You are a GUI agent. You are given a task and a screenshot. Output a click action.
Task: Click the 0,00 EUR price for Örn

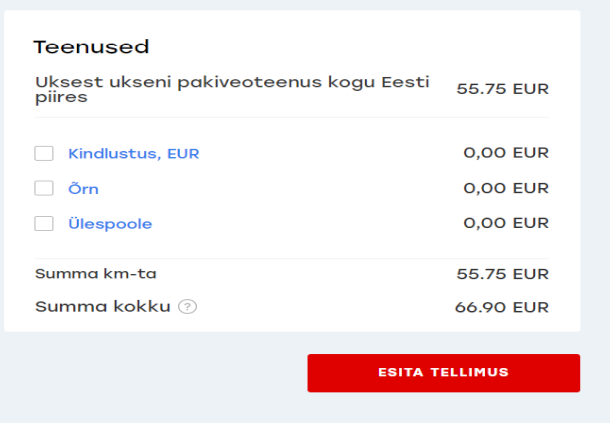tap(506, 188)
